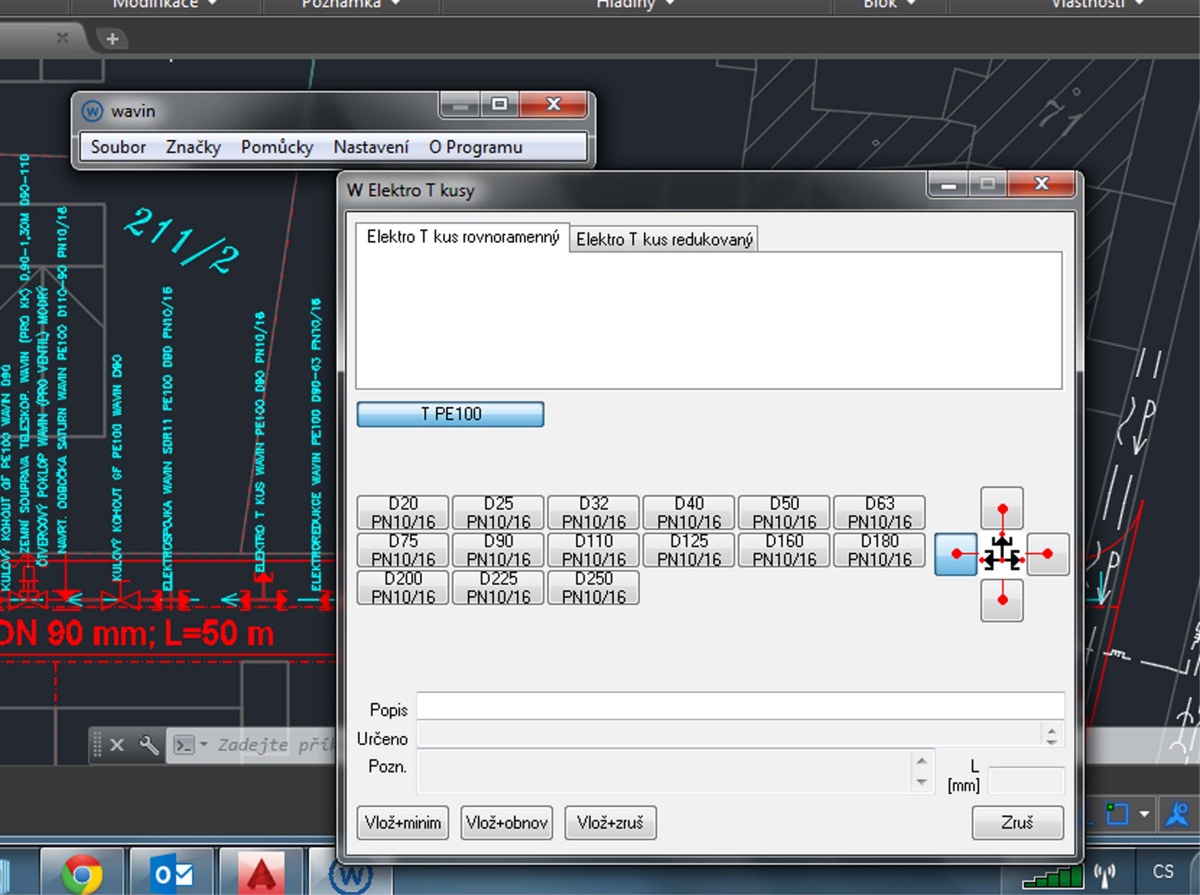Open Outlook from the taskbar
This screenshot has height=895, width=1200.
(172, 874)
